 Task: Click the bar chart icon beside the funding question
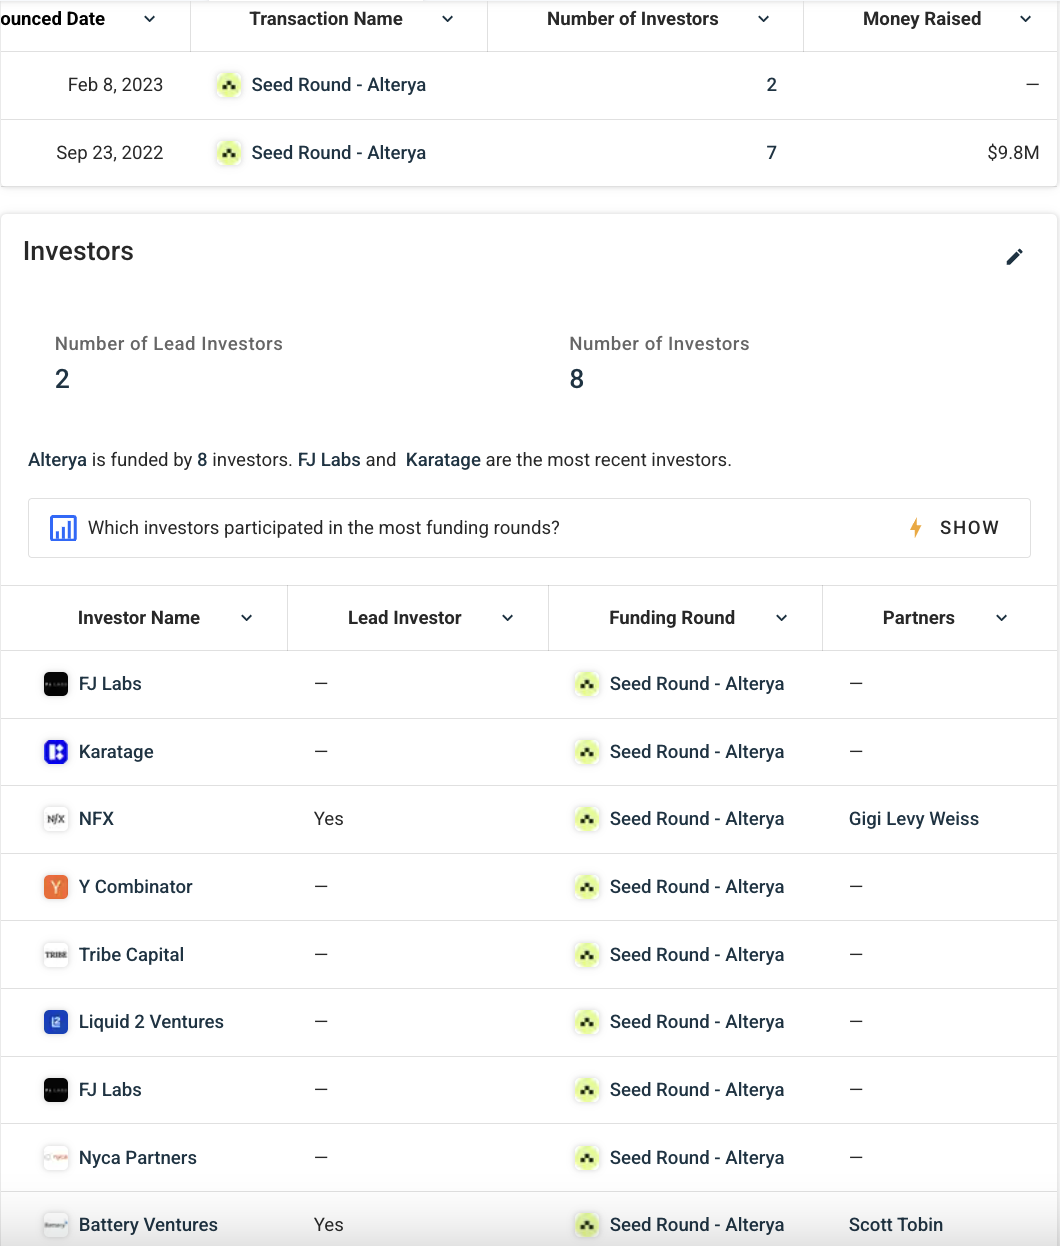(x=63, y=528)
